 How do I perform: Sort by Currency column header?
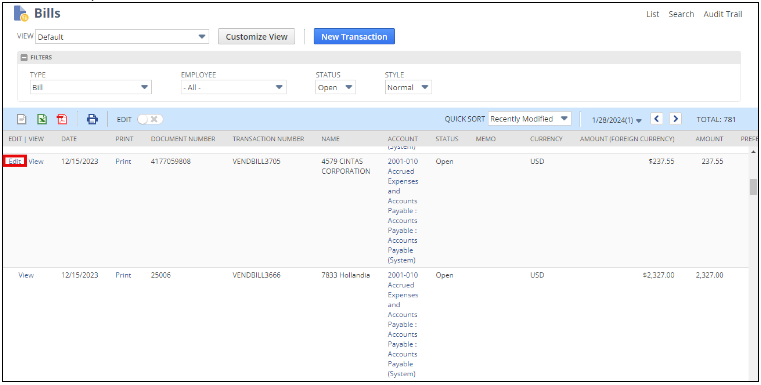546,139
